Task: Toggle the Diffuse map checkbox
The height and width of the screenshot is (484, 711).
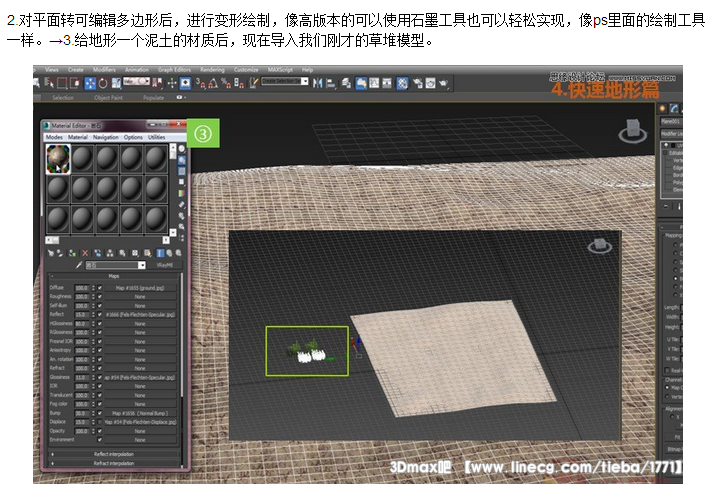Action: [99, 288]
